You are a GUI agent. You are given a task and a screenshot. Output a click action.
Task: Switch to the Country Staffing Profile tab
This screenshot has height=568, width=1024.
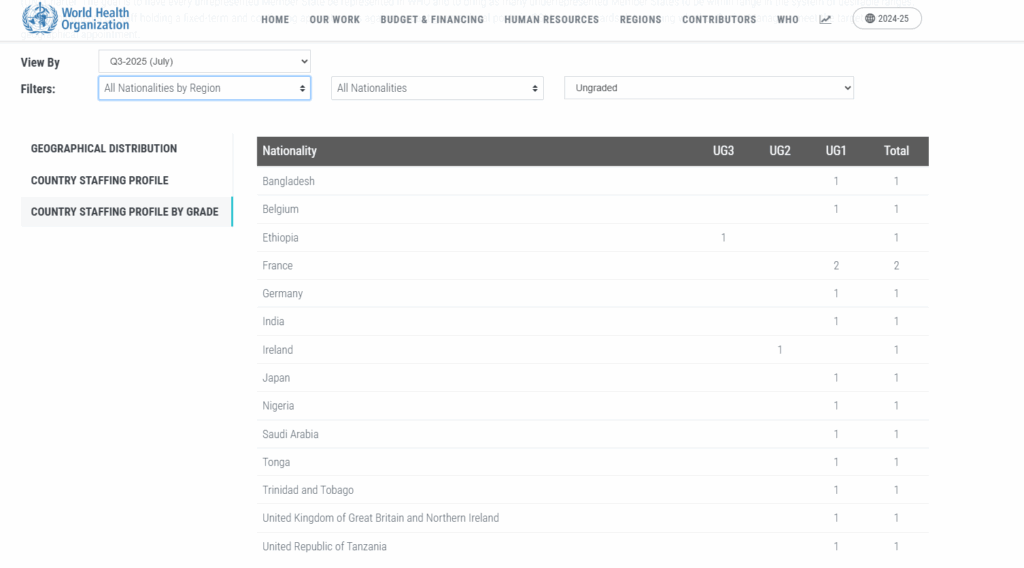(x=100, y=180)
